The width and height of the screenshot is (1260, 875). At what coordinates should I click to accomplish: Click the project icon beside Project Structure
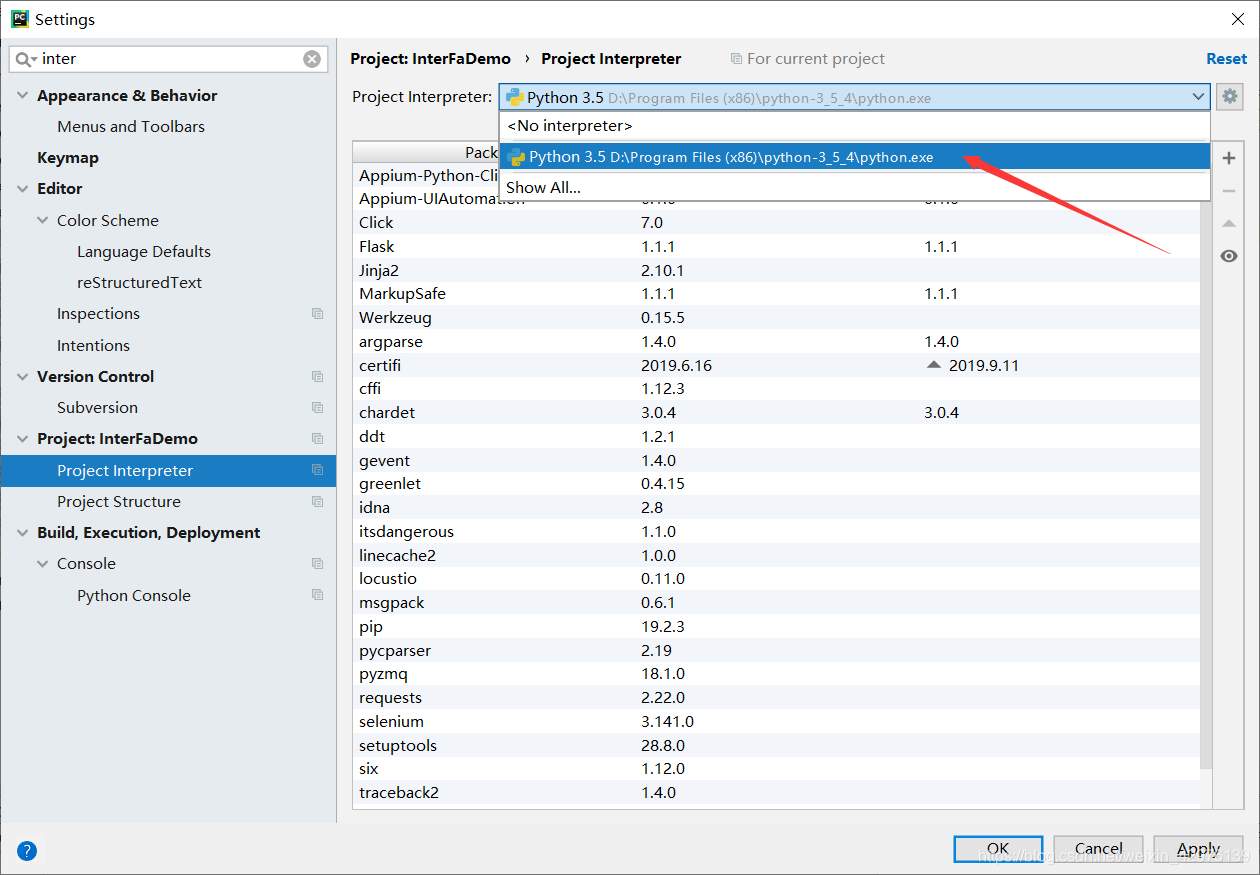point(317,502)
